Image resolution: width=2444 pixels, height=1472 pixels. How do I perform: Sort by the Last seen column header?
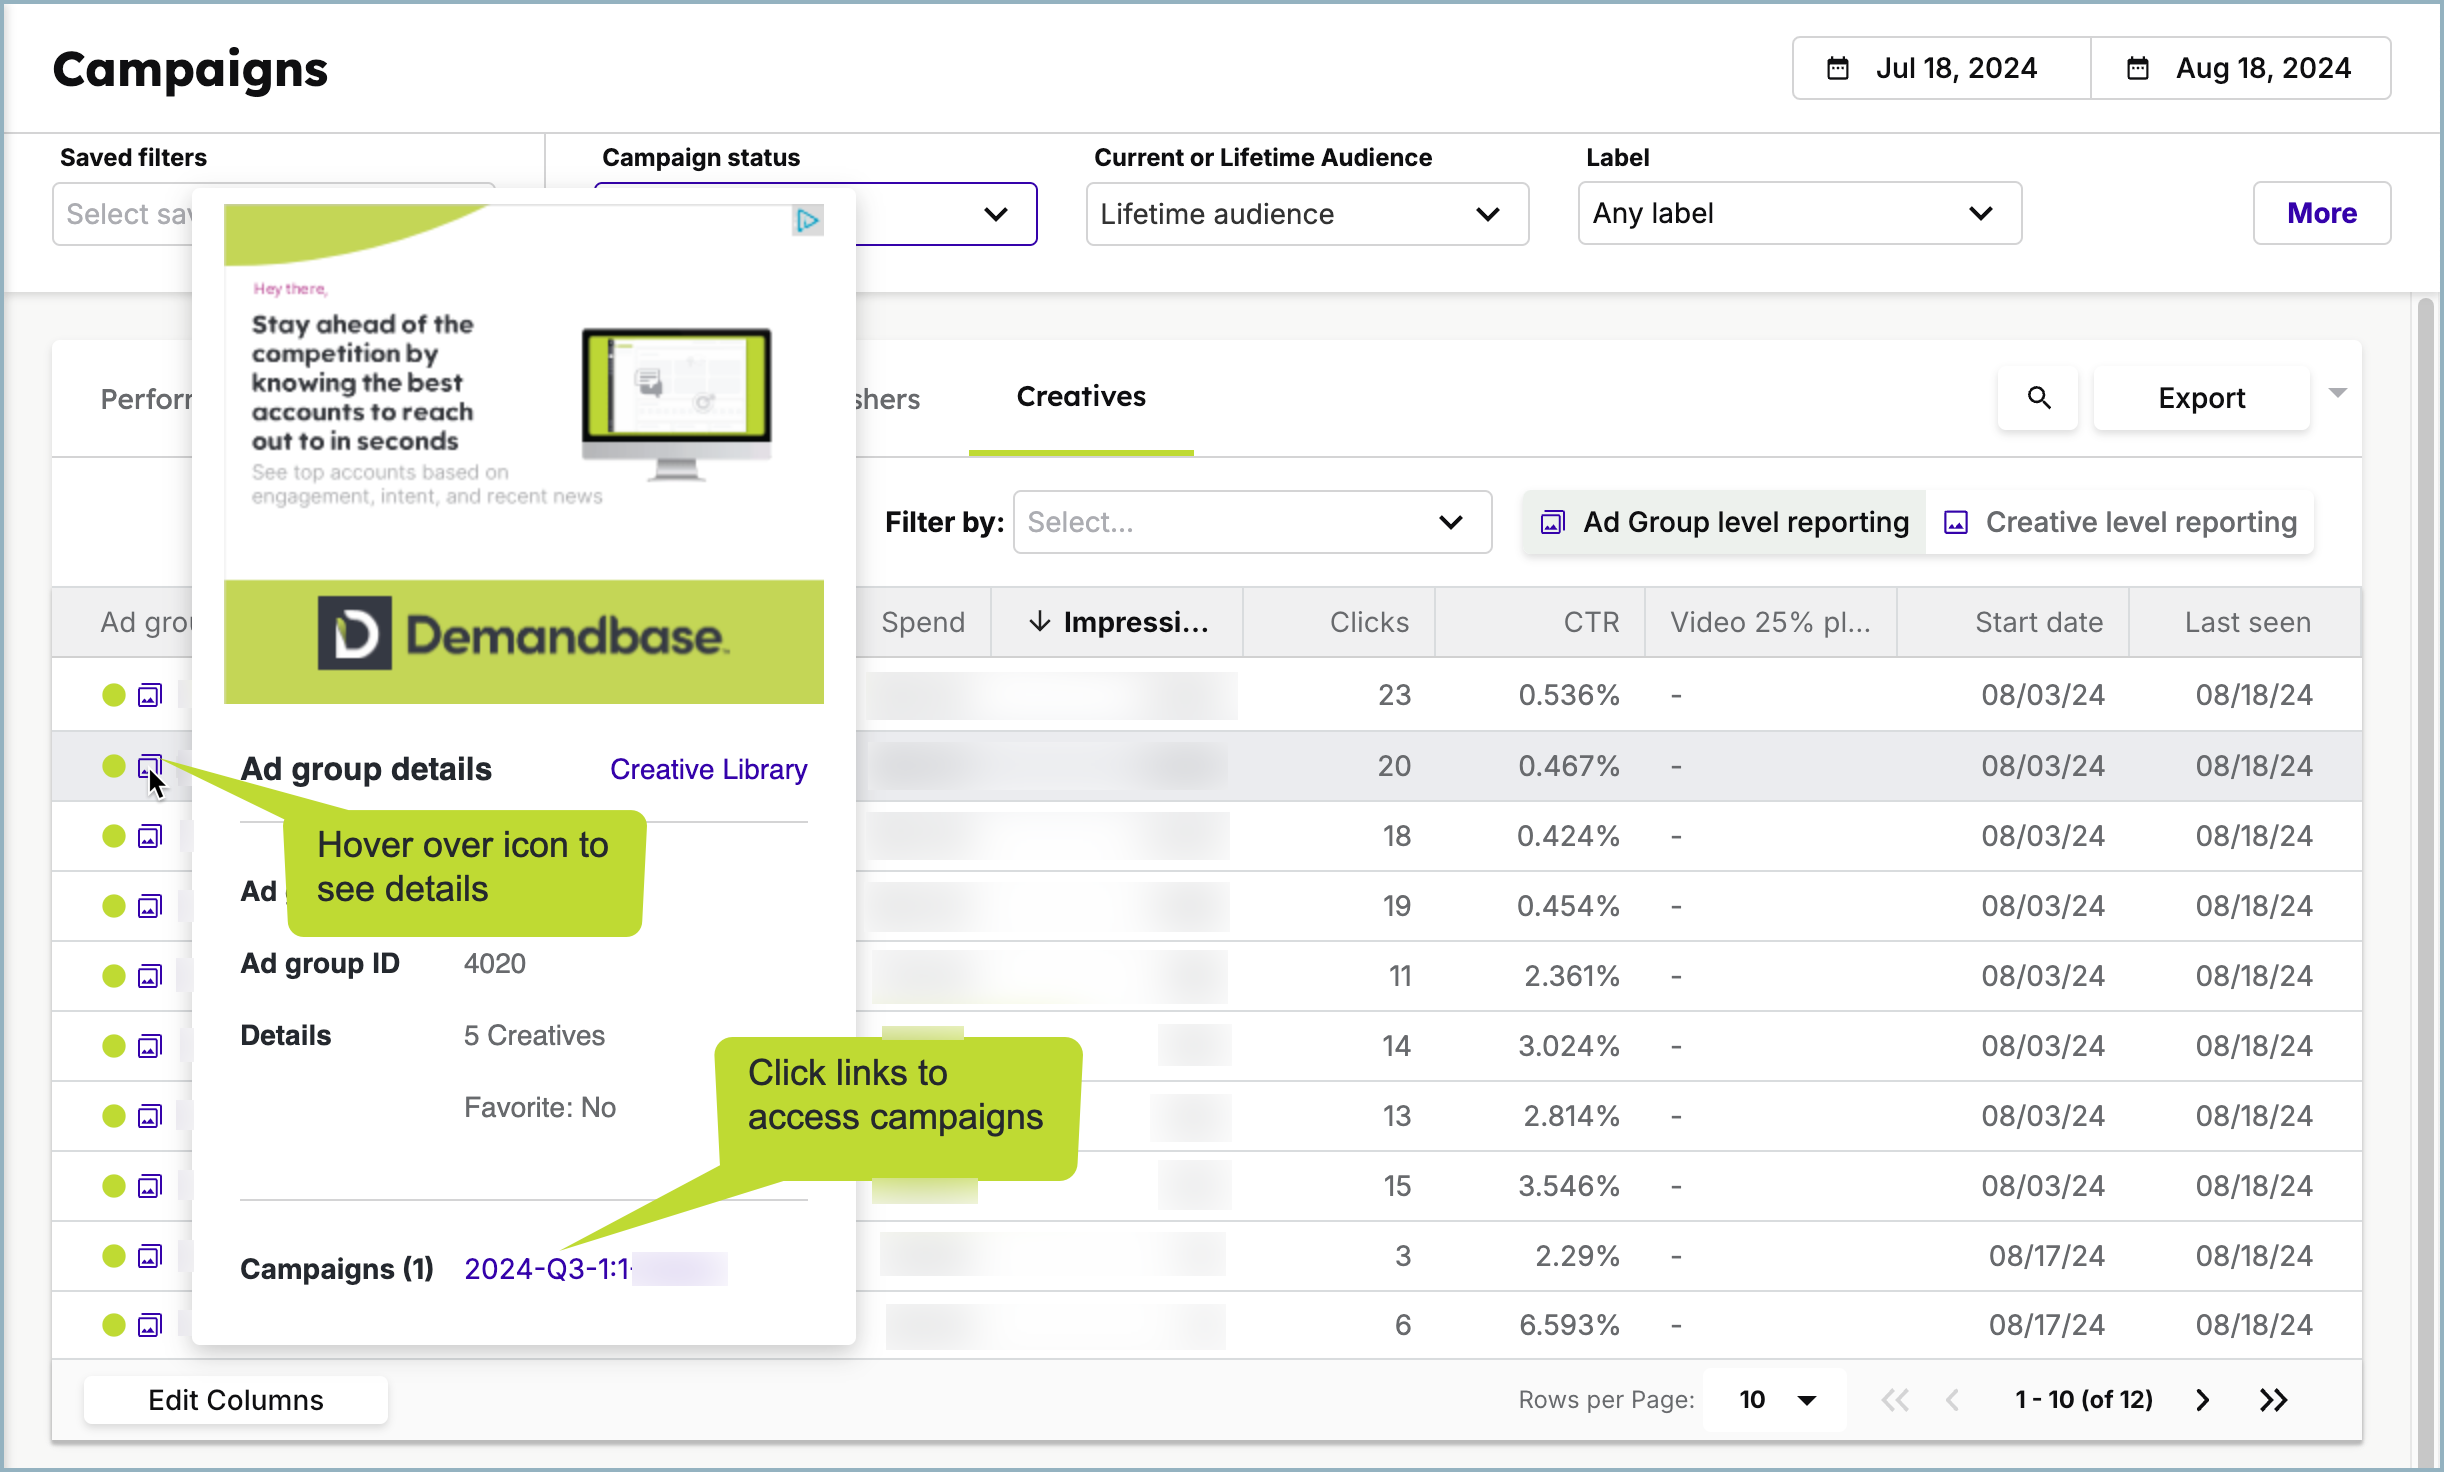pos(2246,622)
